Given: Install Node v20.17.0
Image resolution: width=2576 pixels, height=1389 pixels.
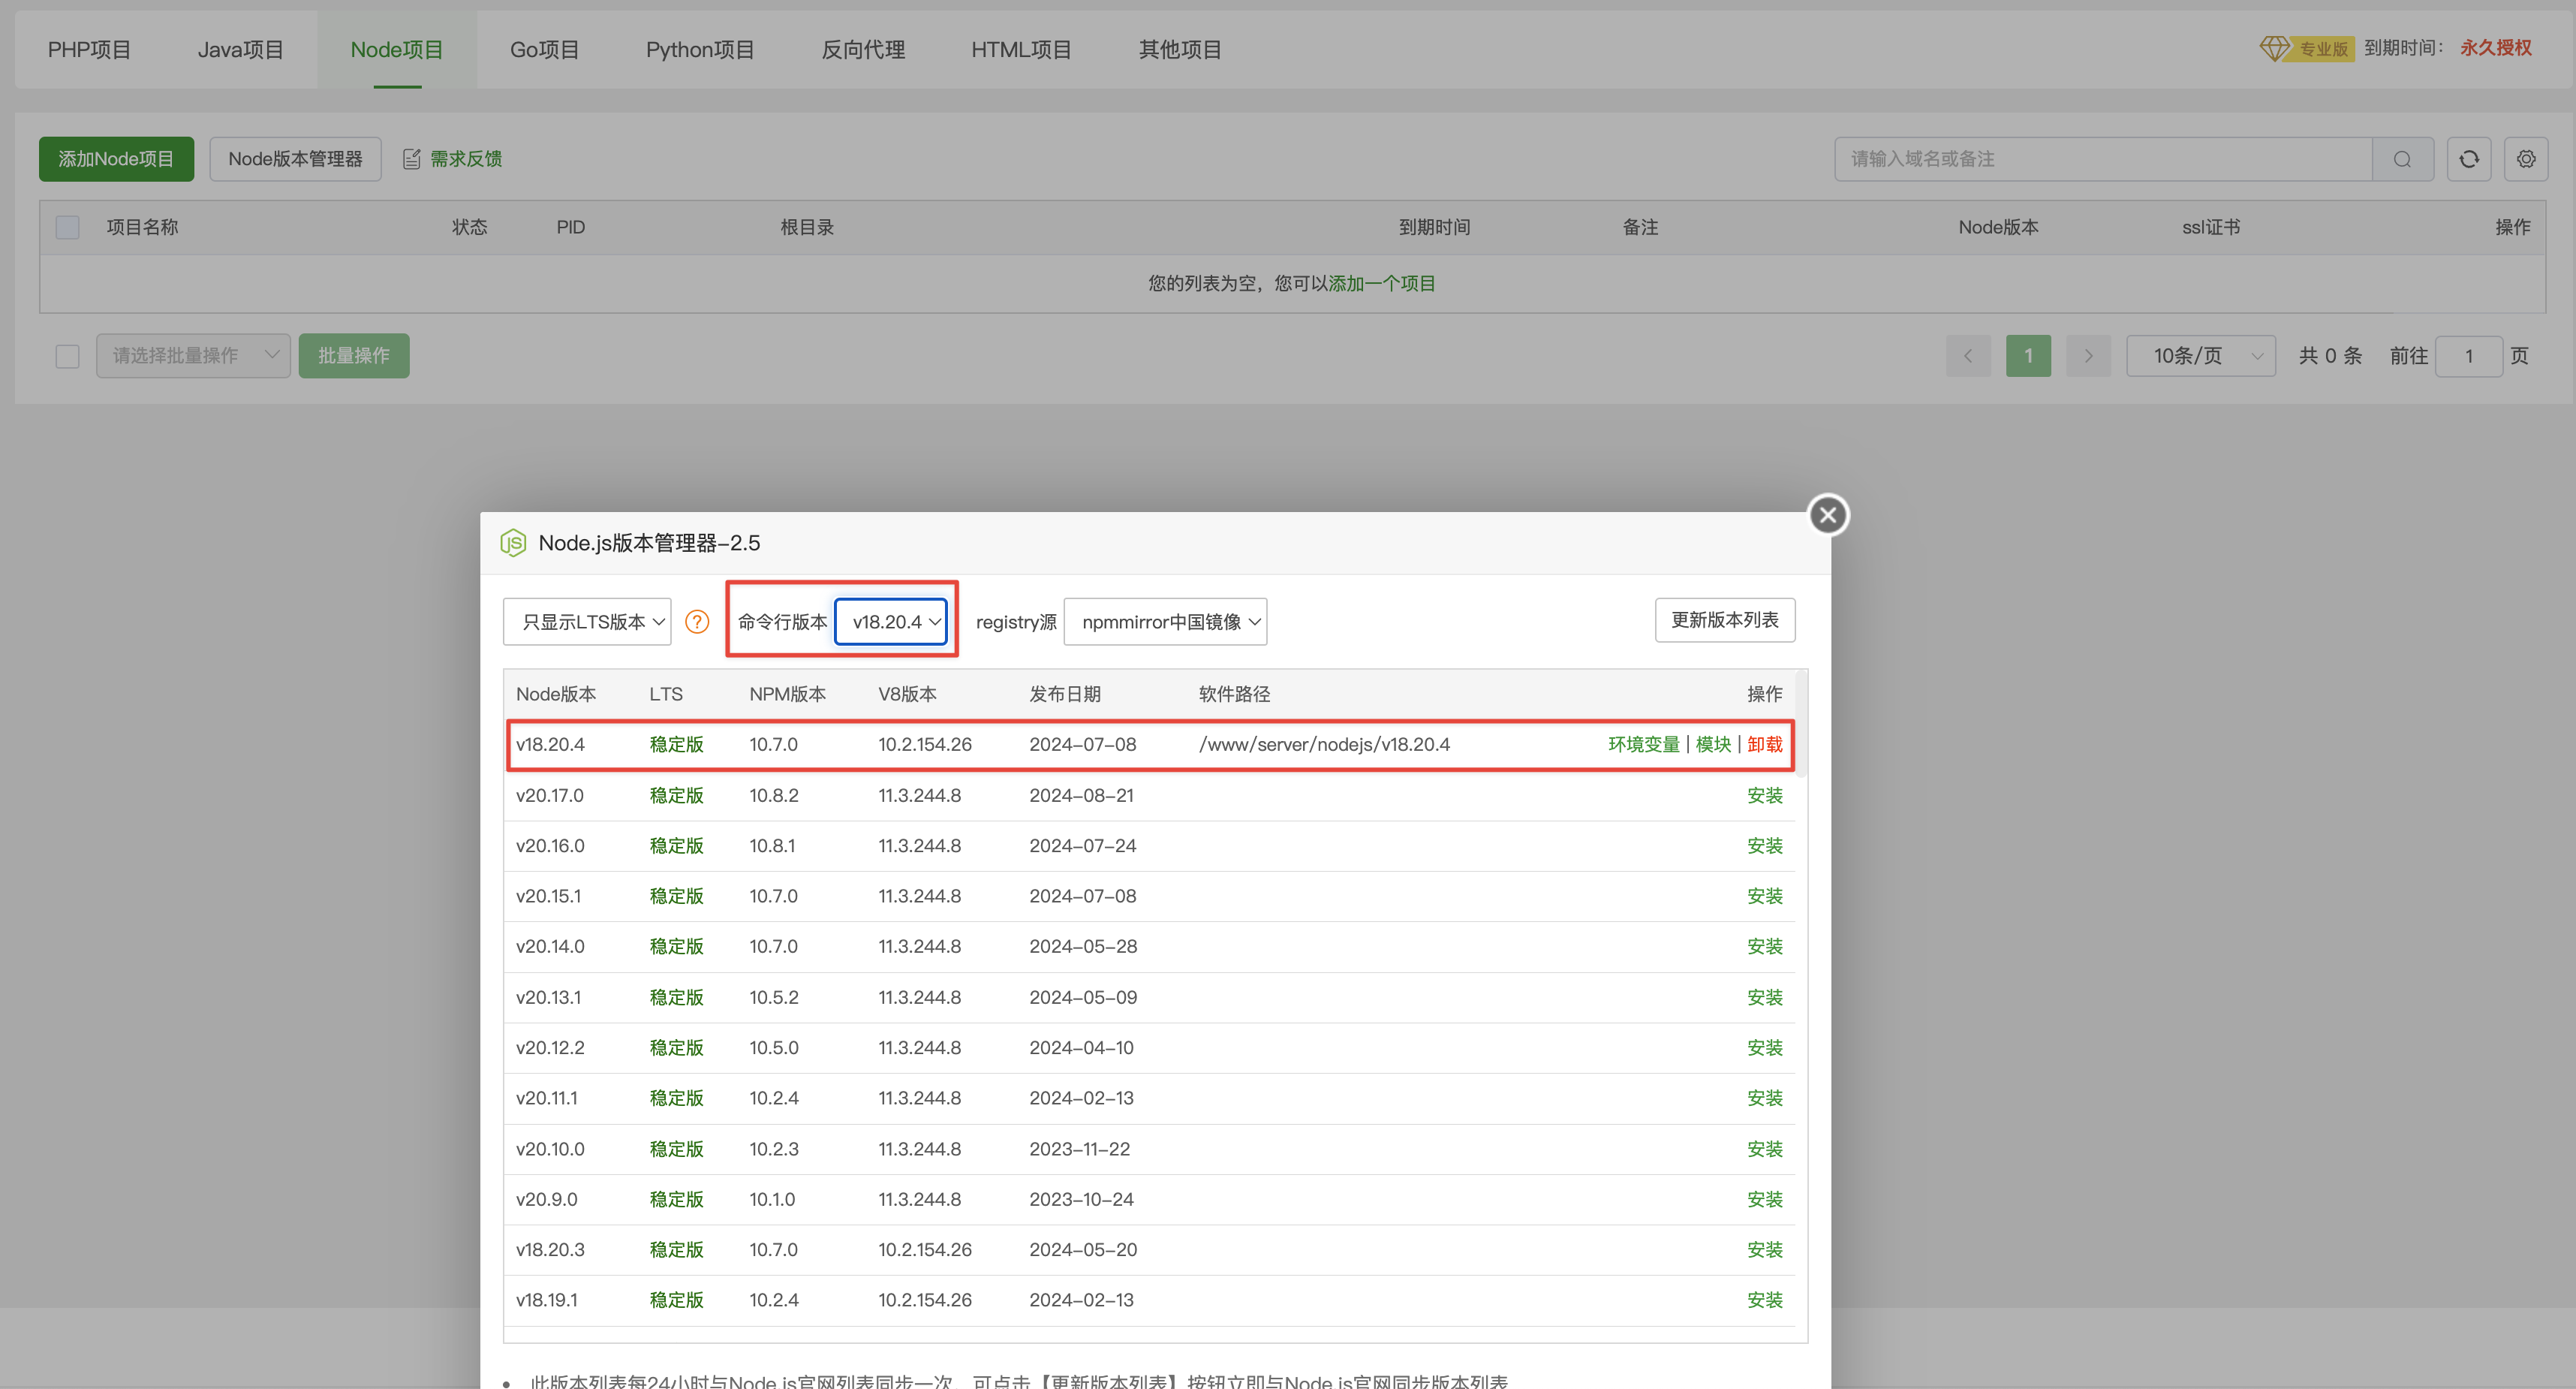Looking at the screenshot, I should [1765, 795].
